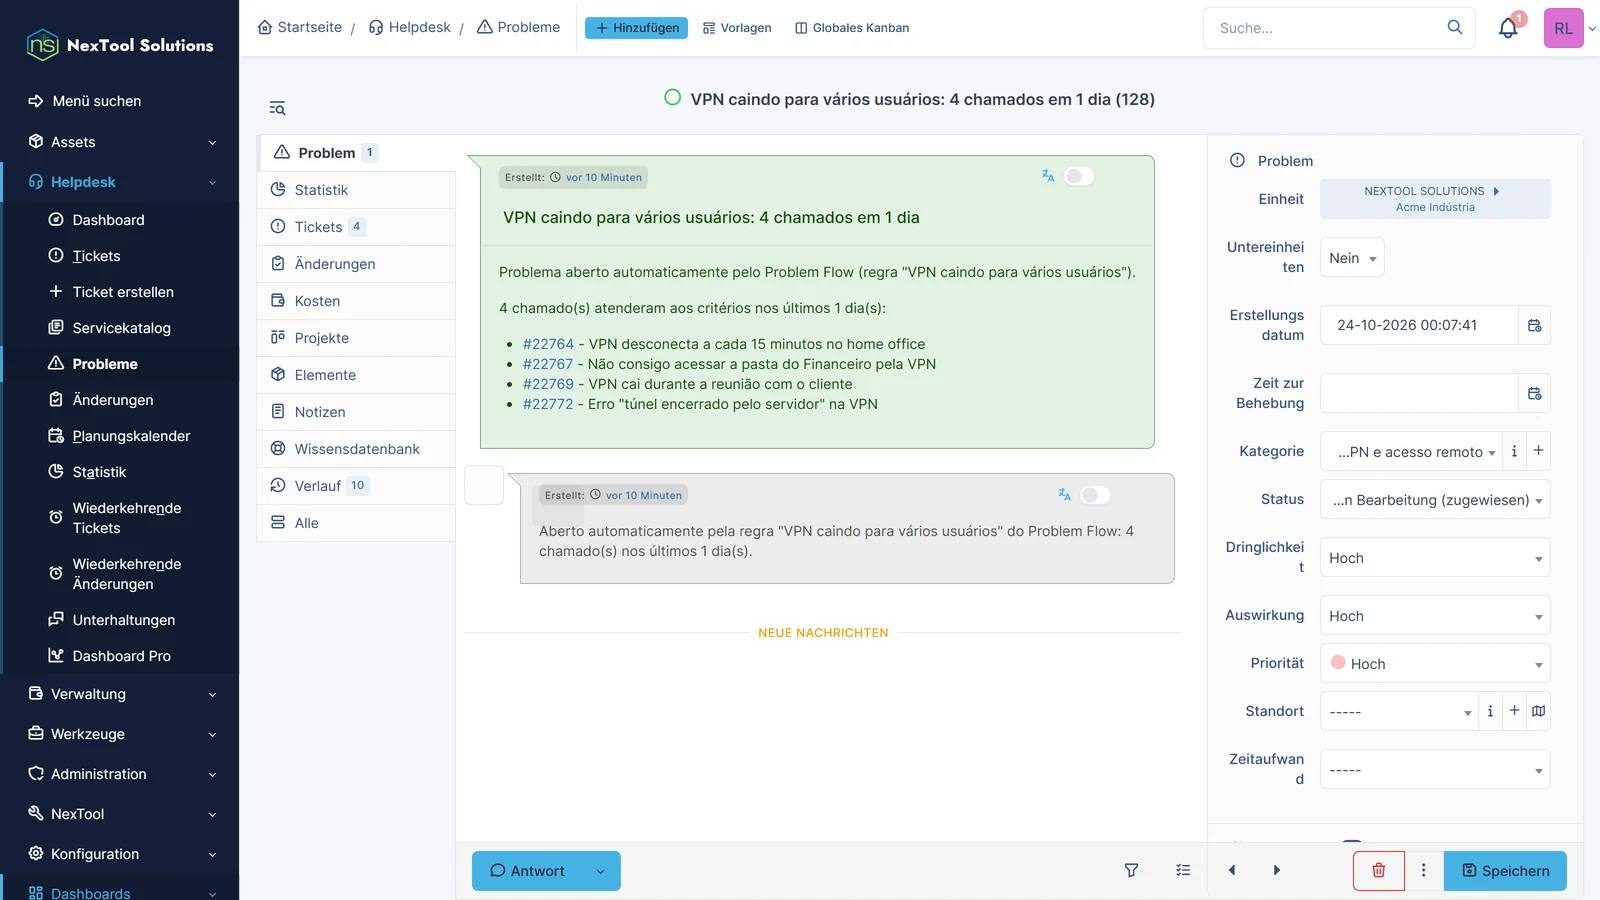Open Zeit zur Behebung calendar picker
Screen dimensions: 1600x900
(x=1534, y=393)
